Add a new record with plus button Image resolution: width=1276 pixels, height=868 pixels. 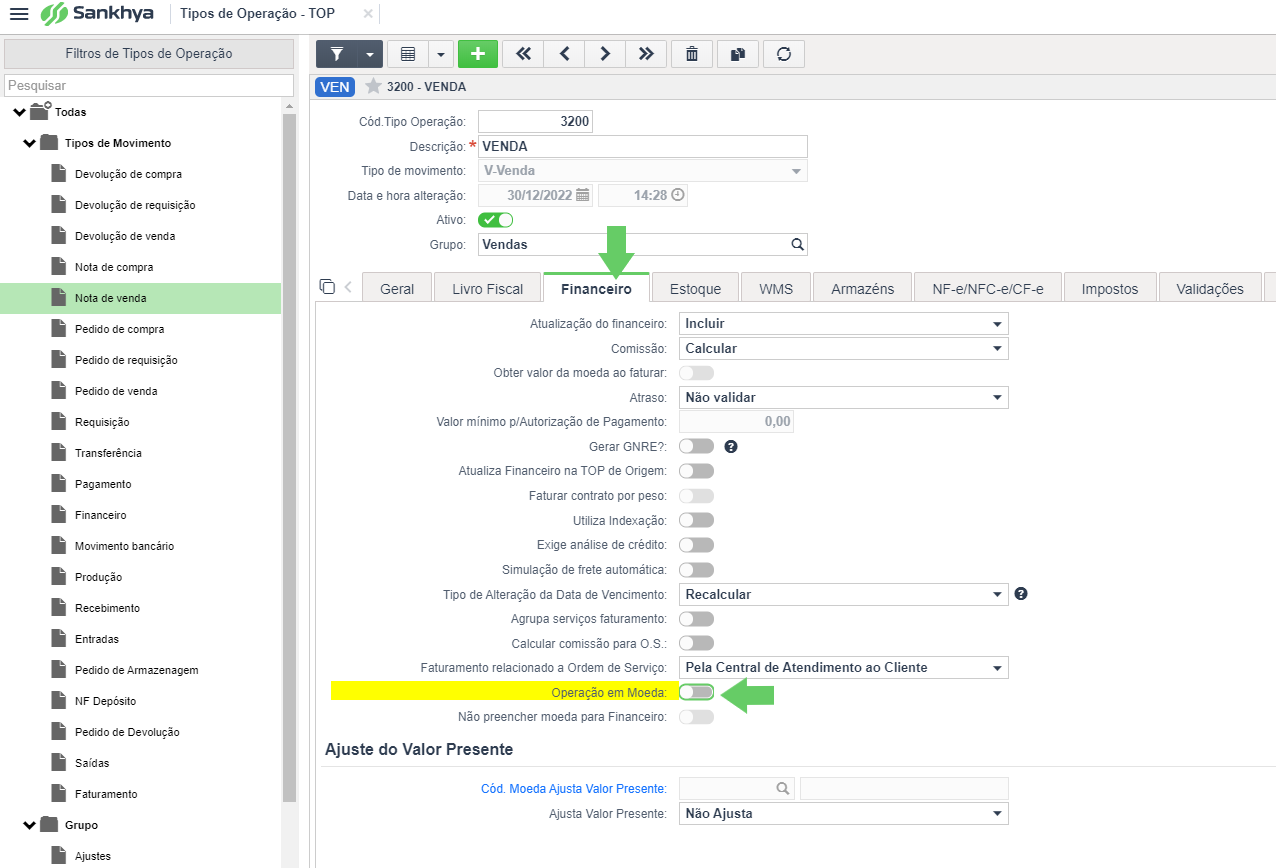click(478, 54)
